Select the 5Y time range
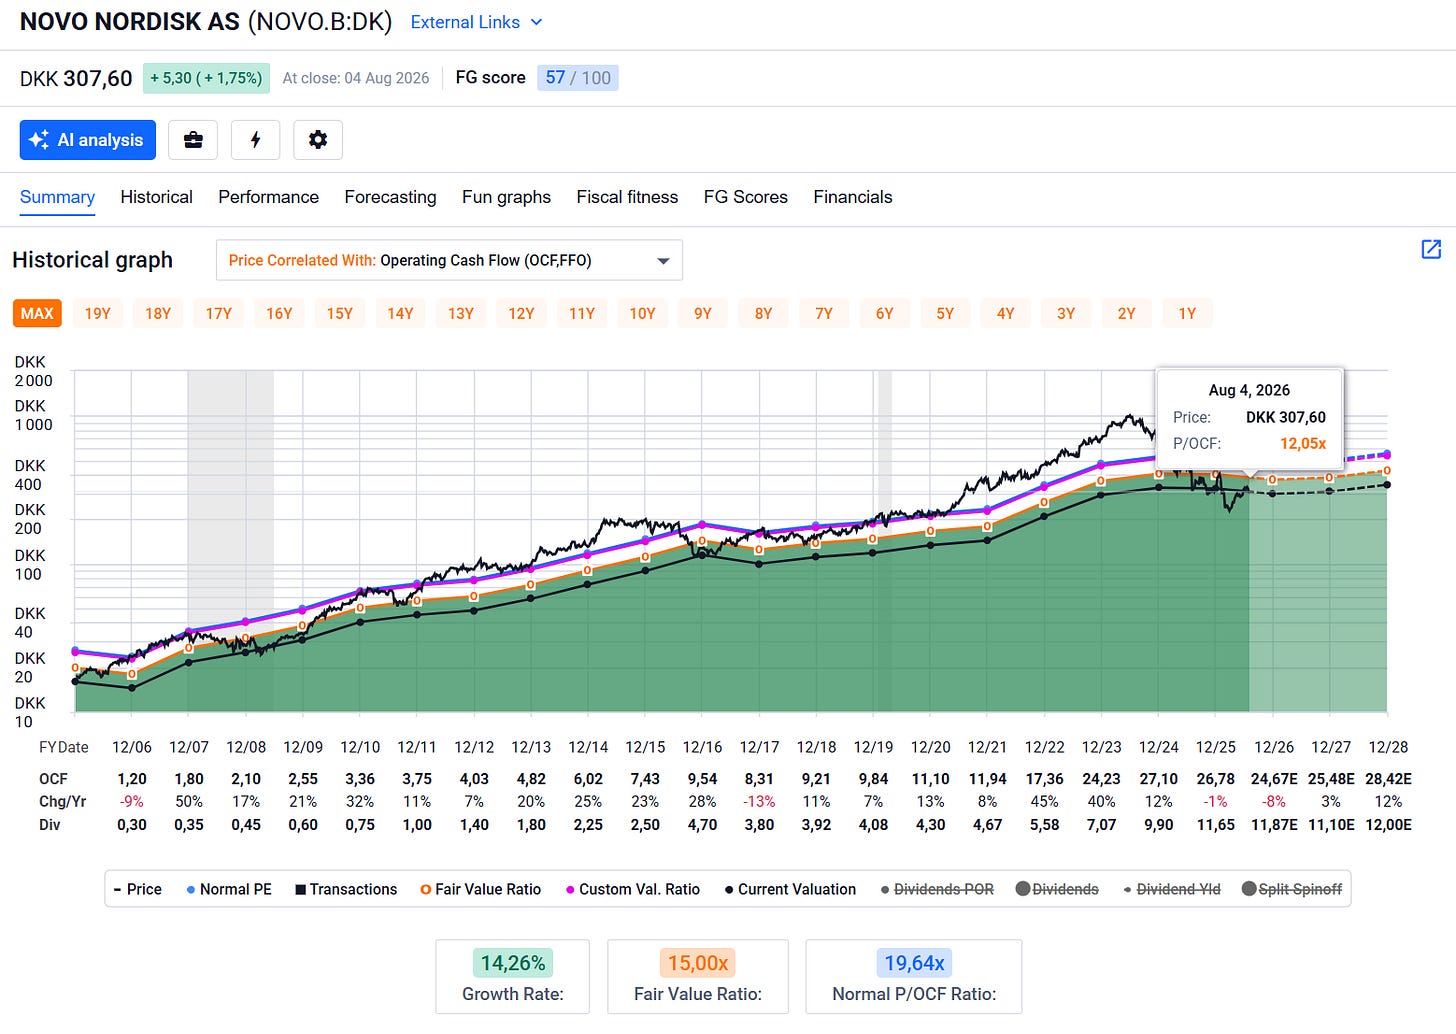Image resolution: width=1456 pixels, height=1034 pixels. tap(945, 313)
